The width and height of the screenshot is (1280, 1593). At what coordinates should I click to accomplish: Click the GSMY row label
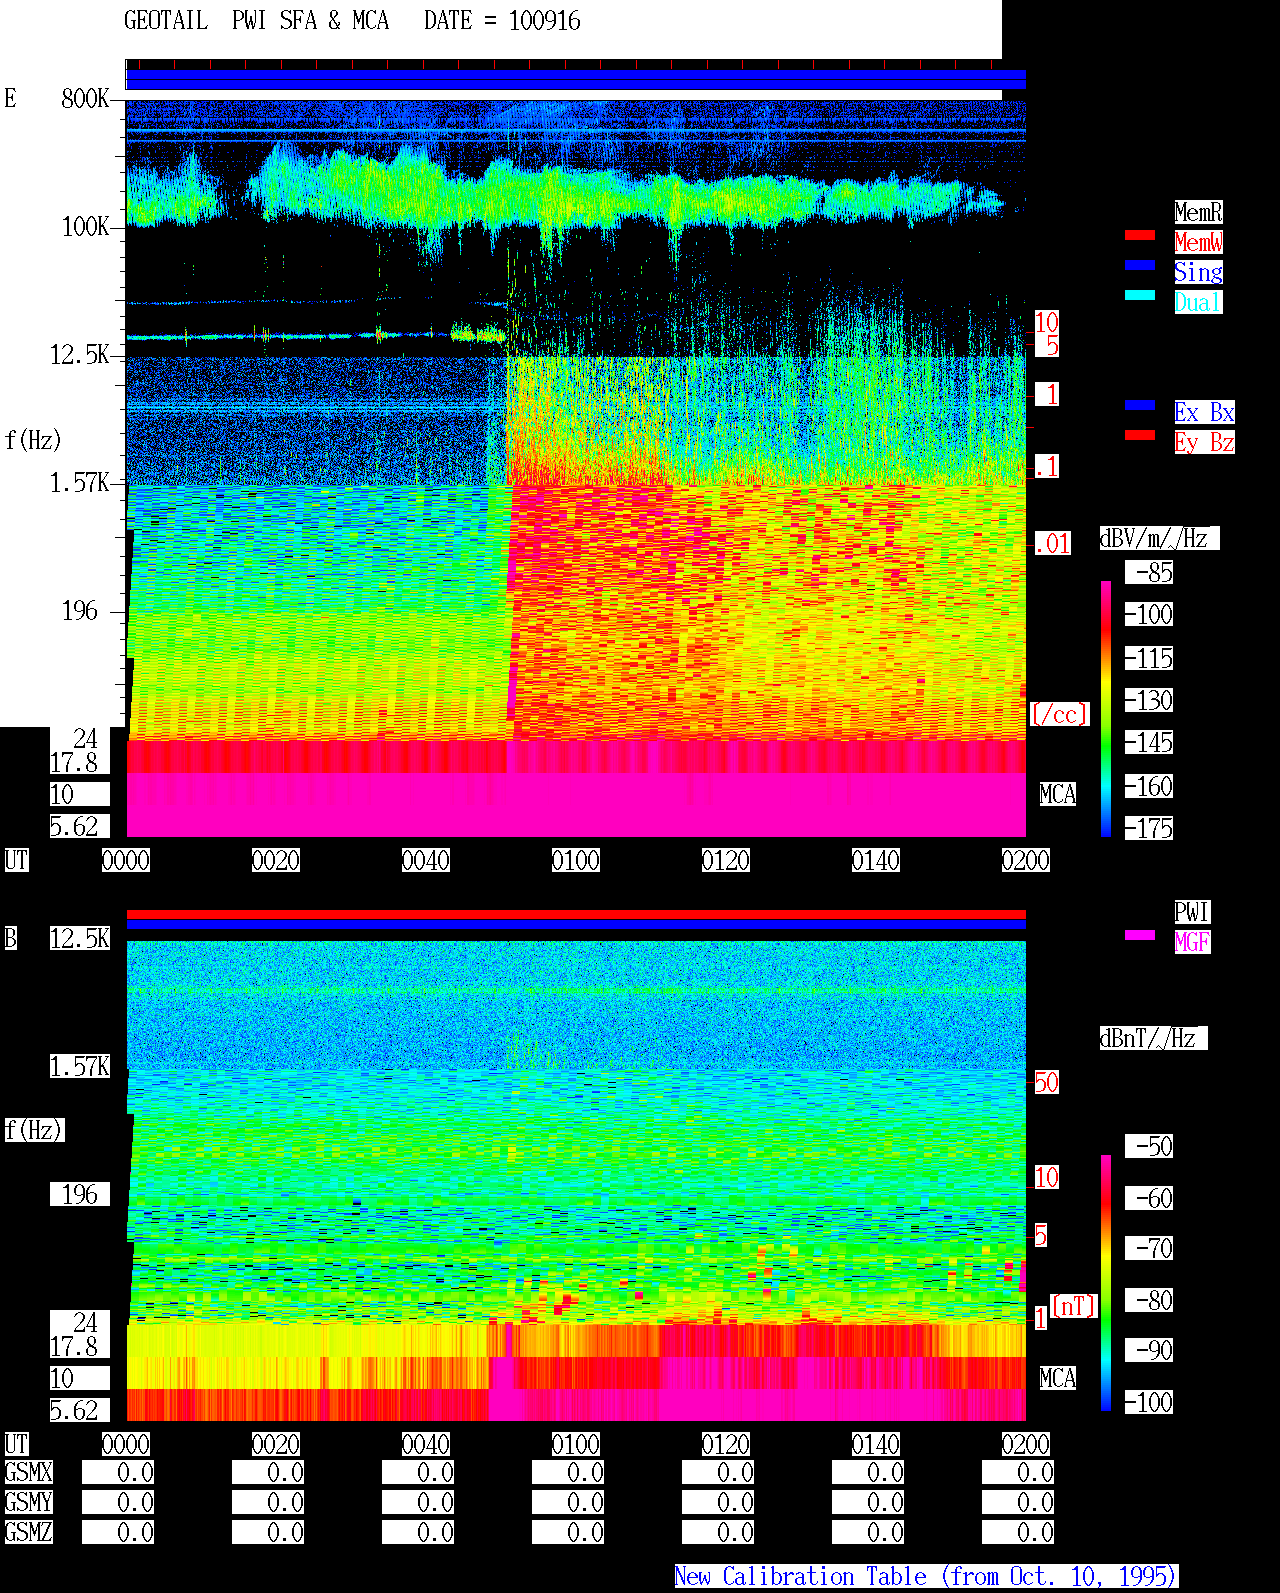29,1502
